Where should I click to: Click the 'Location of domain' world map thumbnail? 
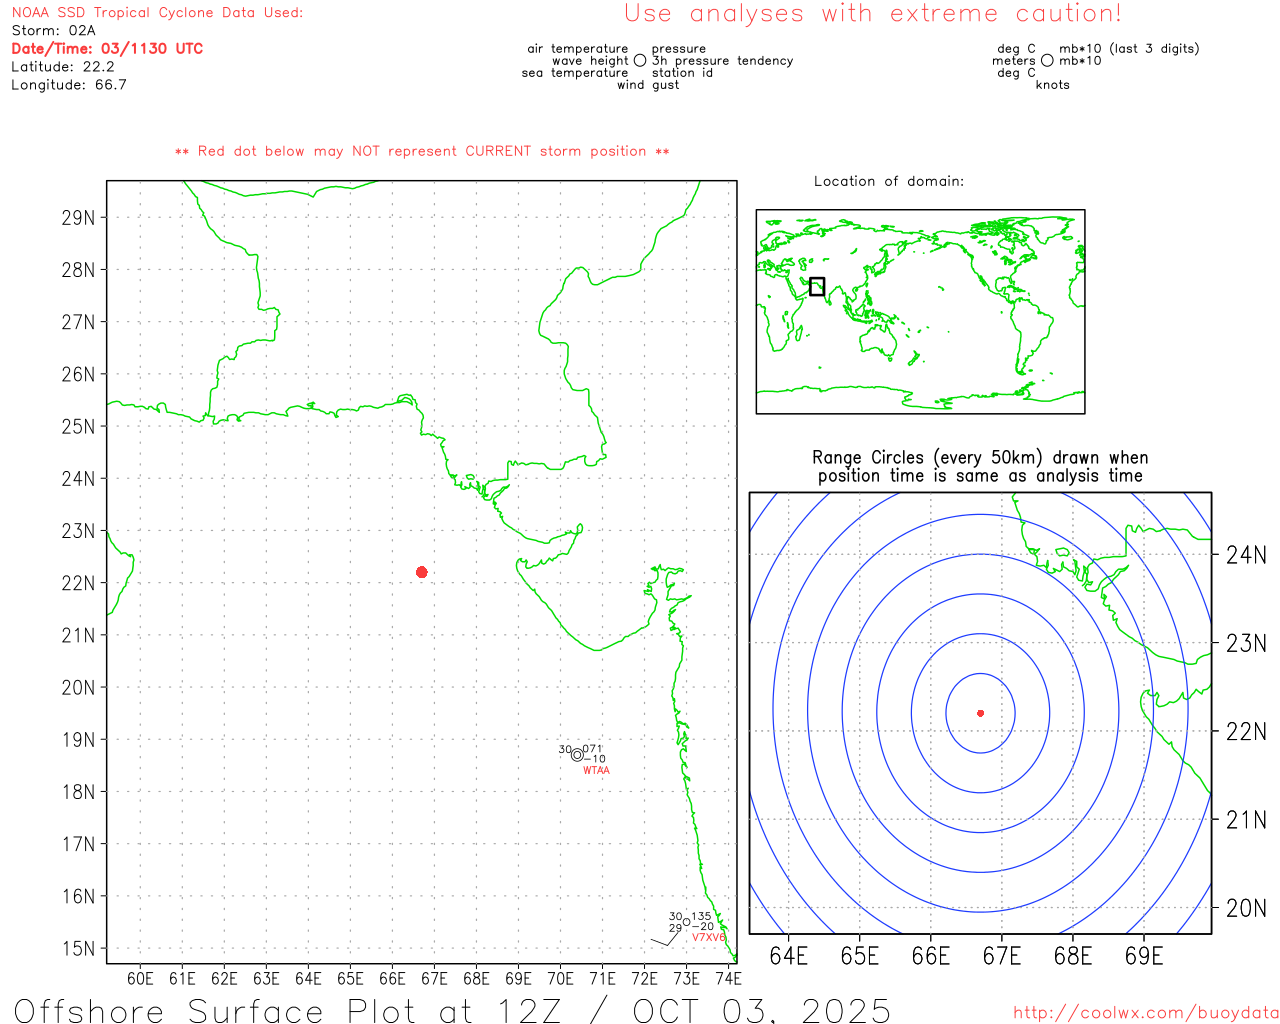[x=920, y=312]
